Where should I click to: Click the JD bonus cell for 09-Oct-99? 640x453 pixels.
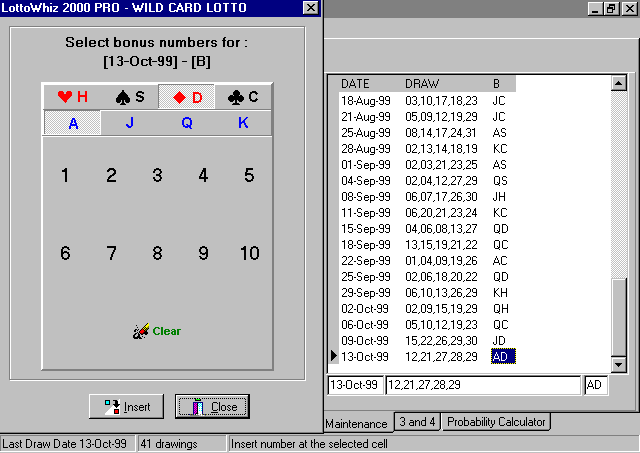[x=499, y=341]
